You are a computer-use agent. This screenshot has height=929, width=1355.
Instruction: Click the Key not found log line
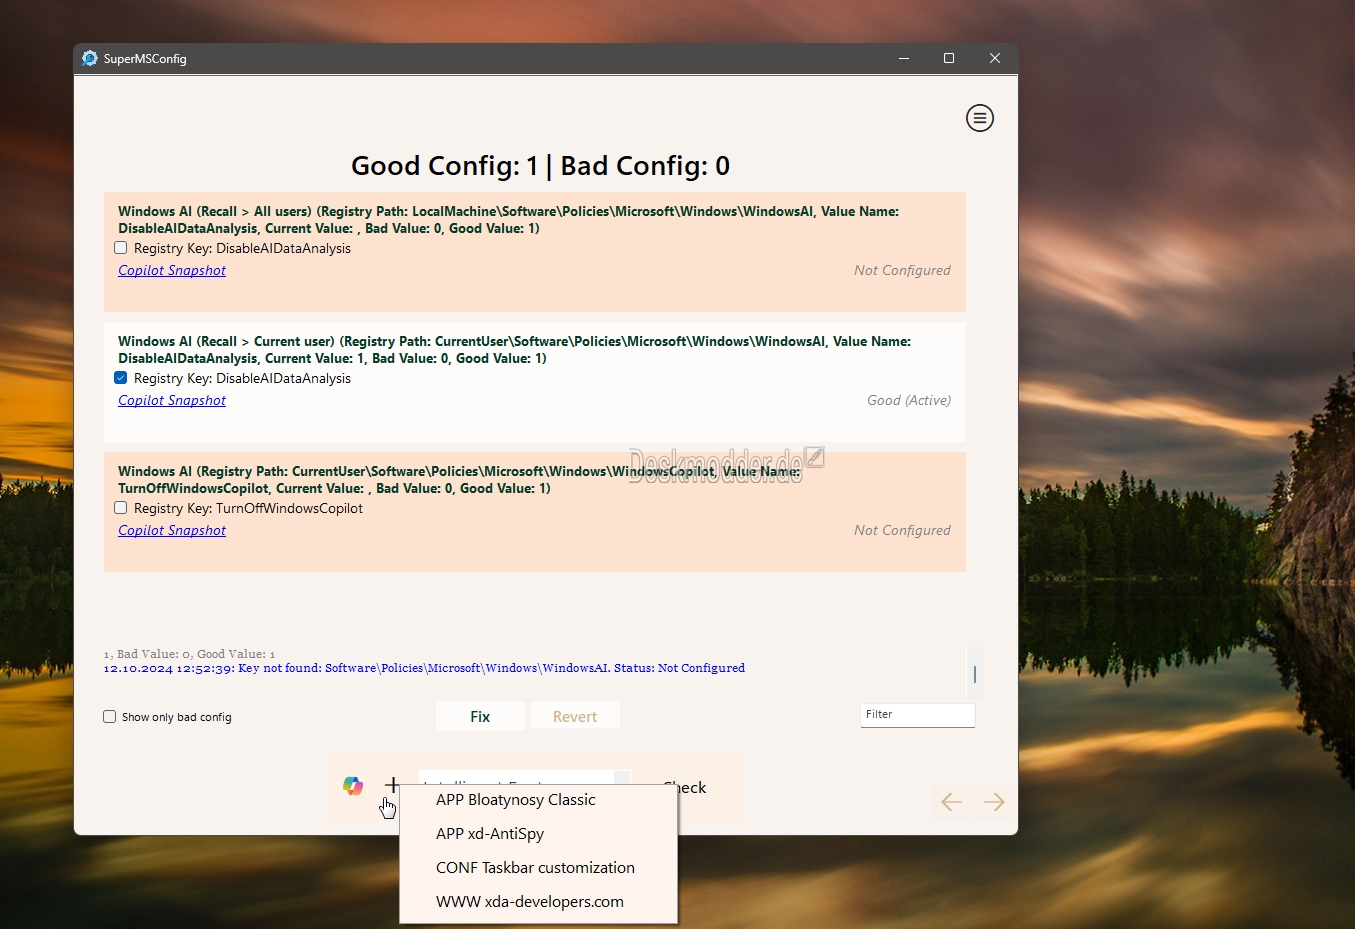pos(424,668)
